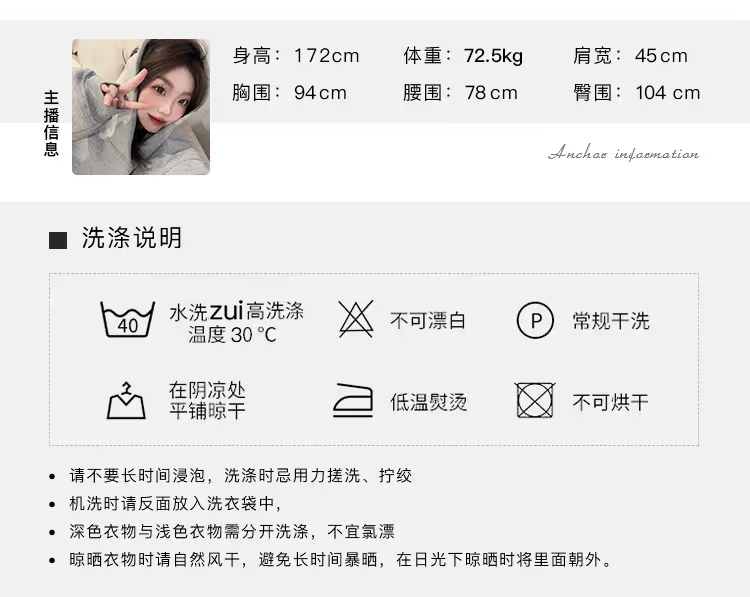Select the 身高 172cm height value
The image size is (750, 597).
tap(296, 56)
